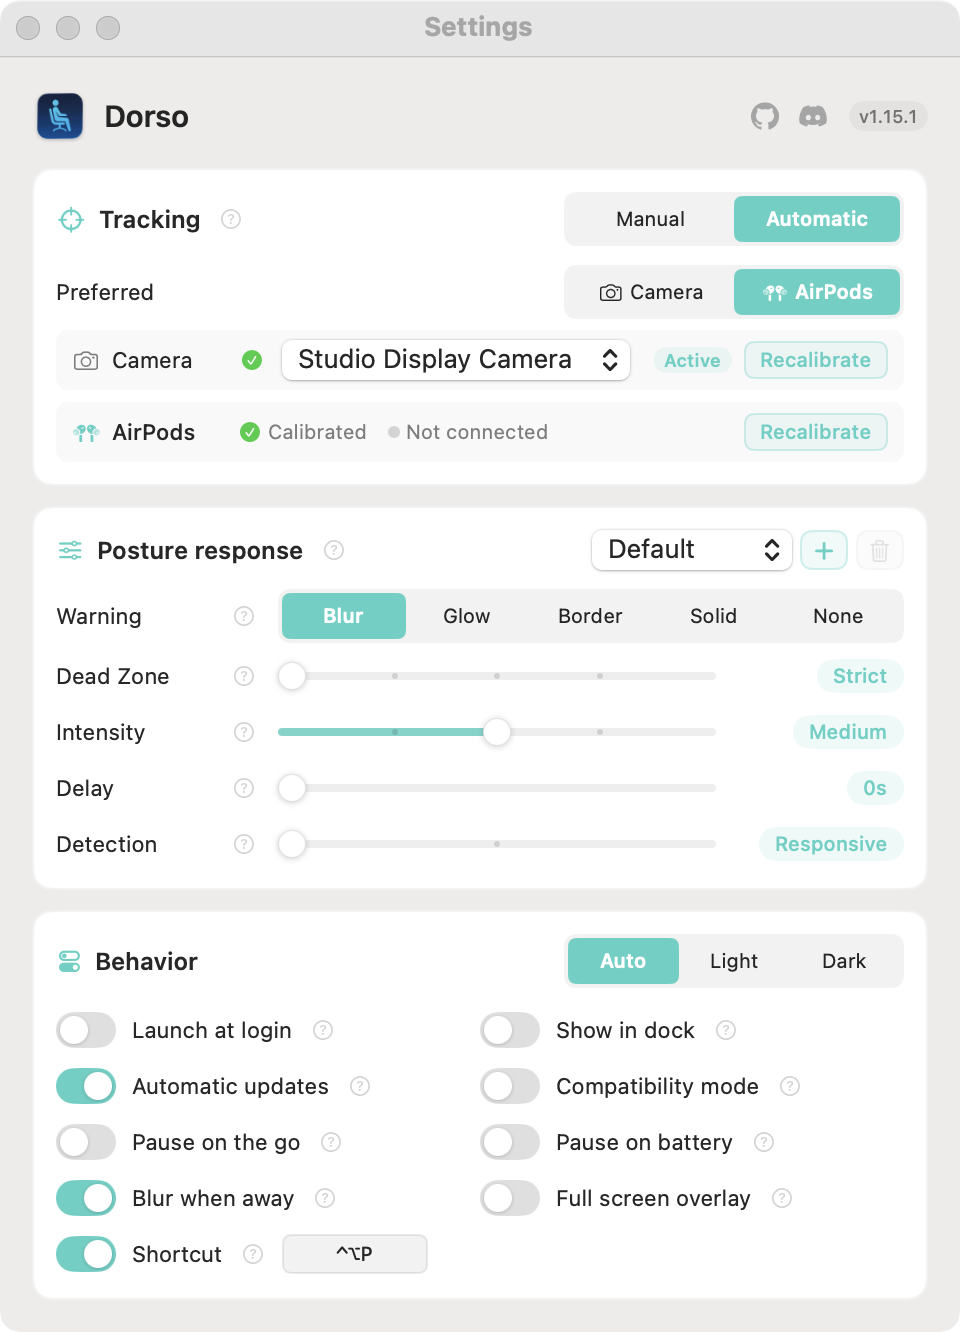Click the Behavior toggles icon

pos(70,961)
